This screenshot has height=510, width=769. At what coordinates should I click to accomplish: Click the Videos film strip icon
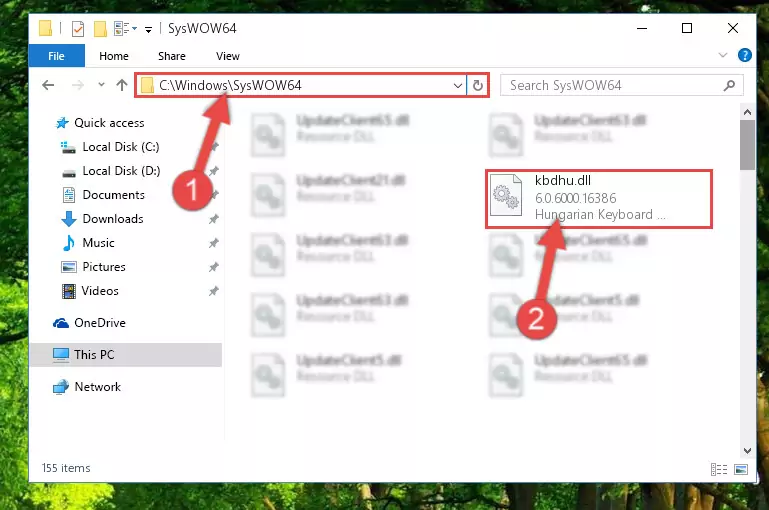69,291
